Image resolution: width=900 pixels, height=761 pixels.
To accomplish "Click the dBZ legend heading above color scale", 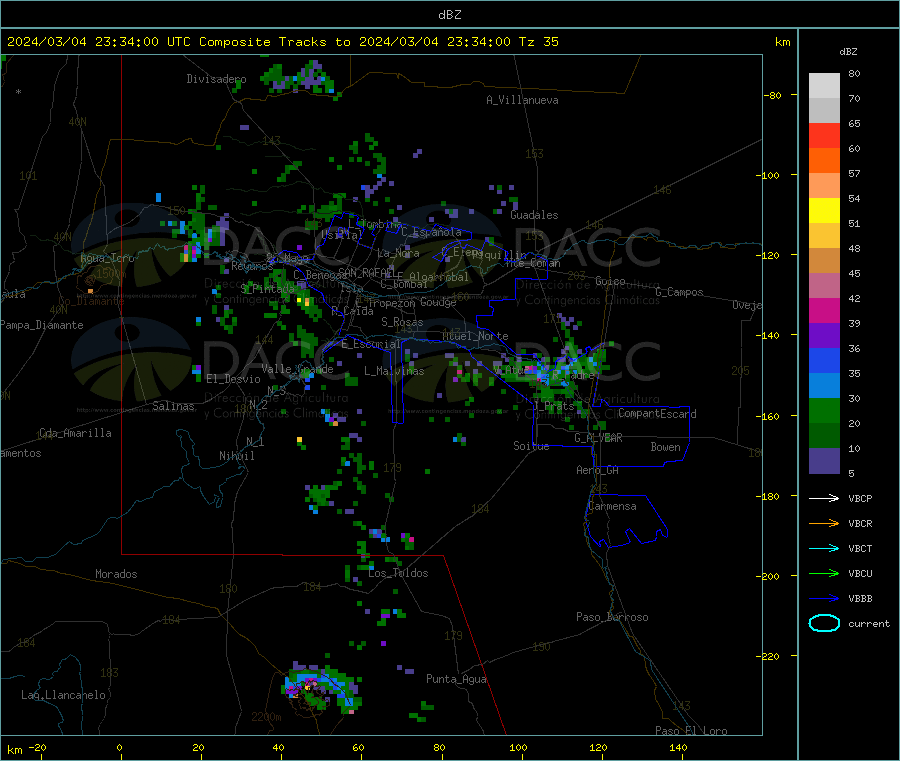I will (848, 52).
